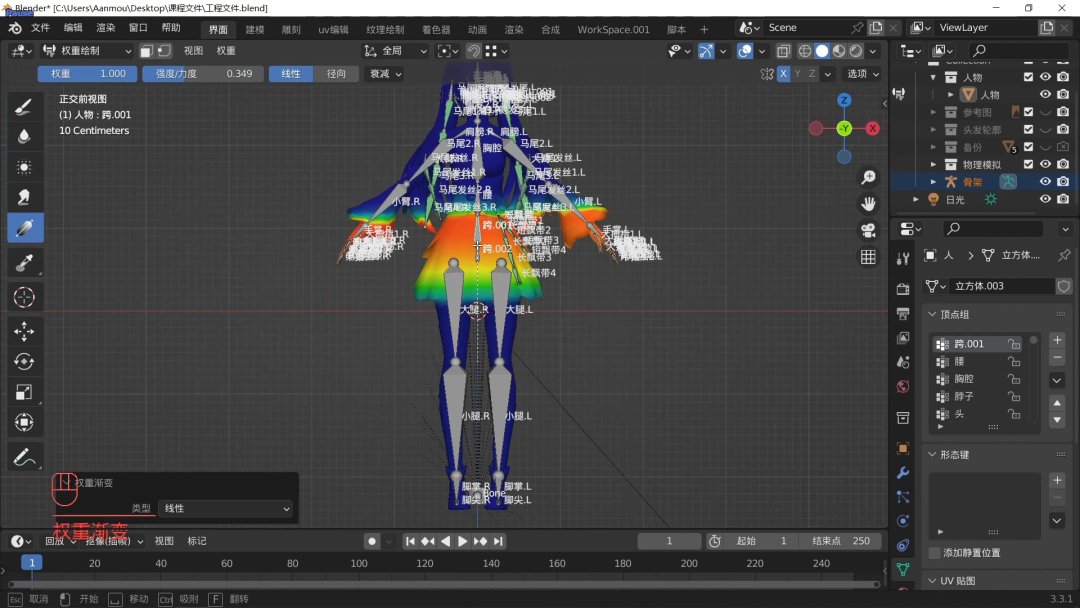Select the Smear brush tool
This screenshot has width=1080, height=608.
pyautogui.click(x=25, y=197)
